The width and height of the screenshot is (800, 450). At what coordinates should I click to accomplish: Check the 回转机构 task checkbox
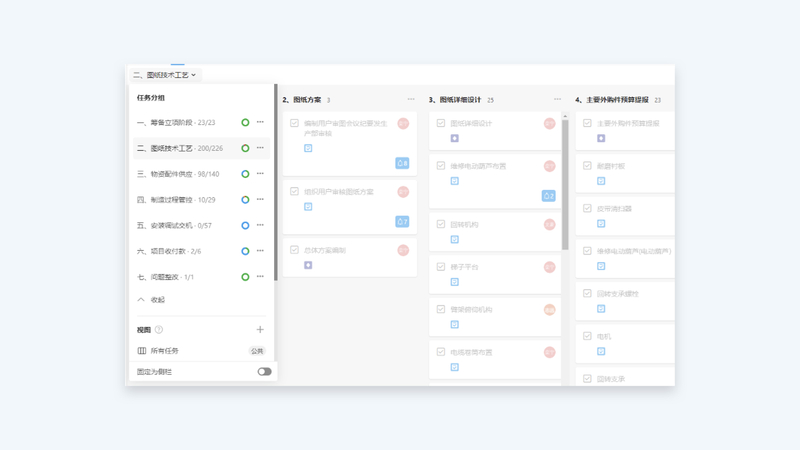[x=441, y=225]
